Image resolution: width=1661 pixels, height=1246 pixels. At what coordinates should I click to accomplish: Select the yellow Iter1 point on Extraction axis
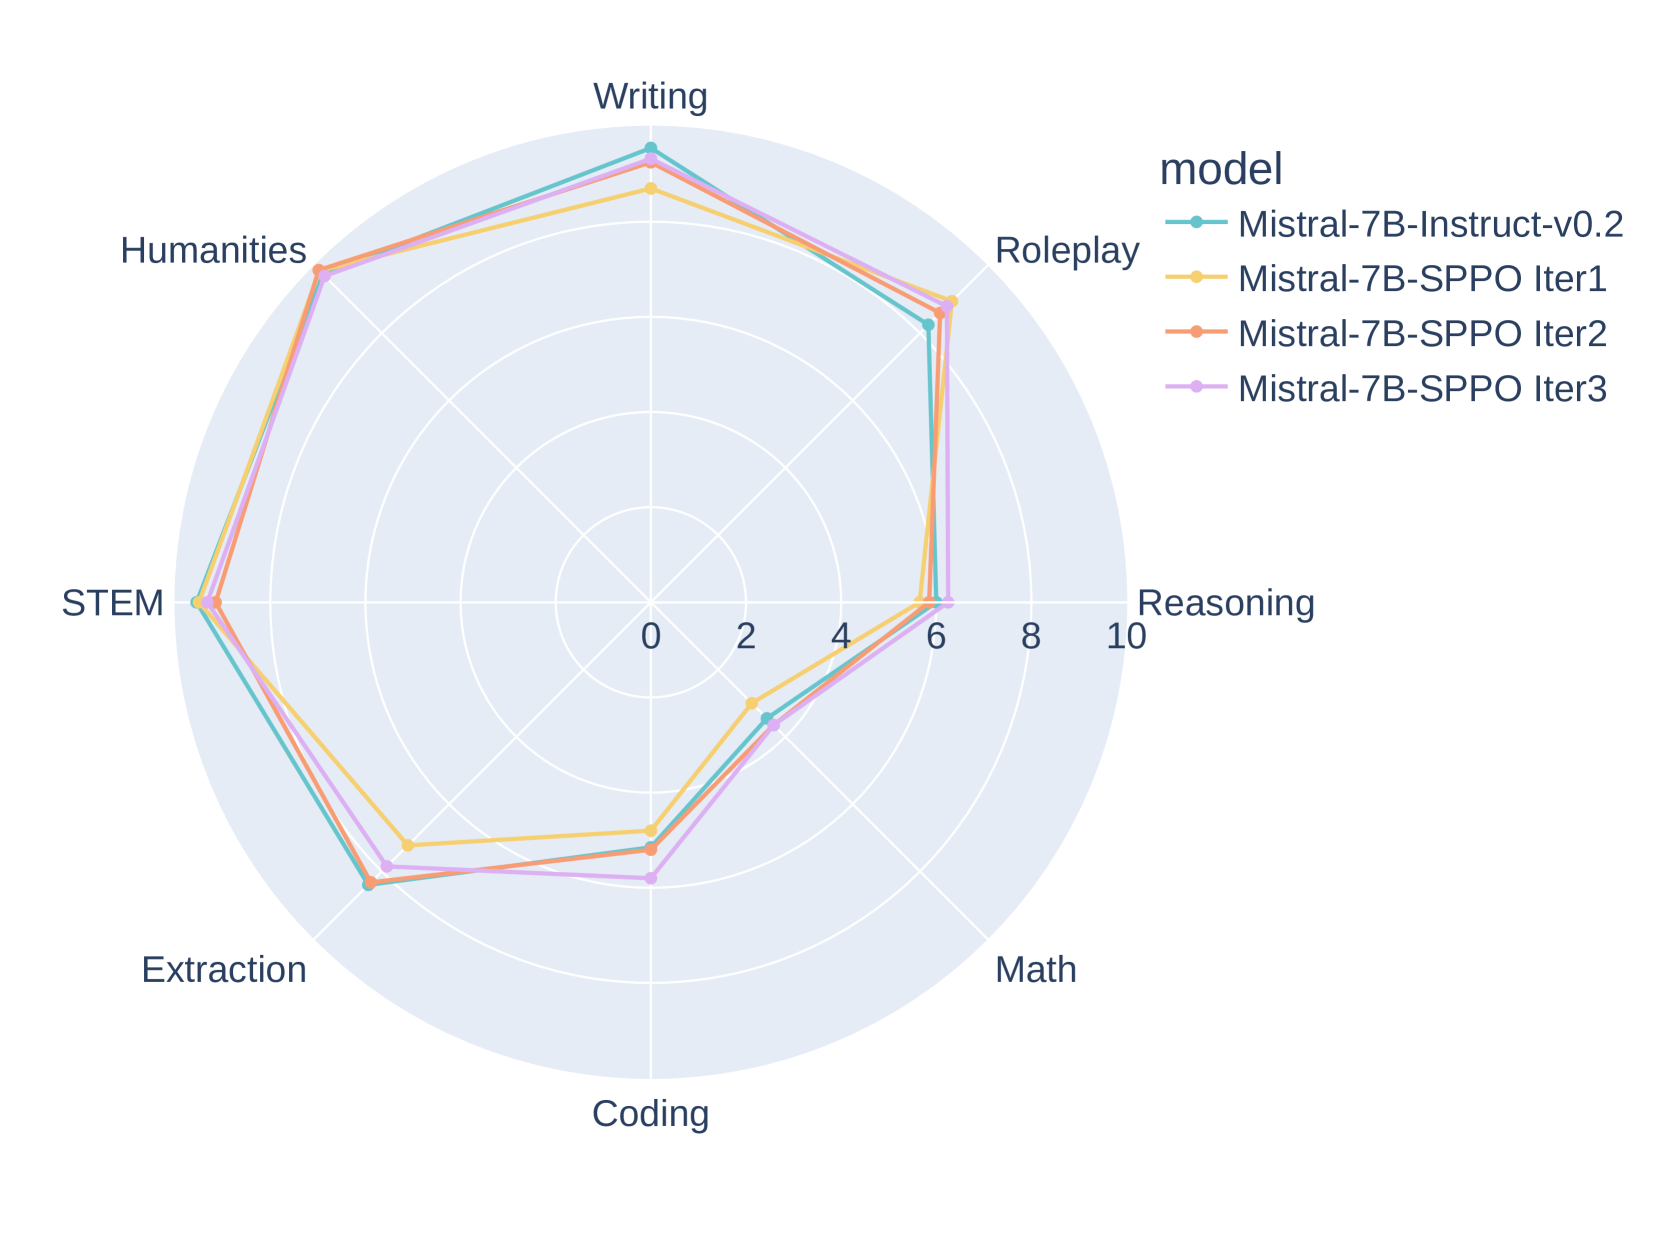tap(407, 845)
